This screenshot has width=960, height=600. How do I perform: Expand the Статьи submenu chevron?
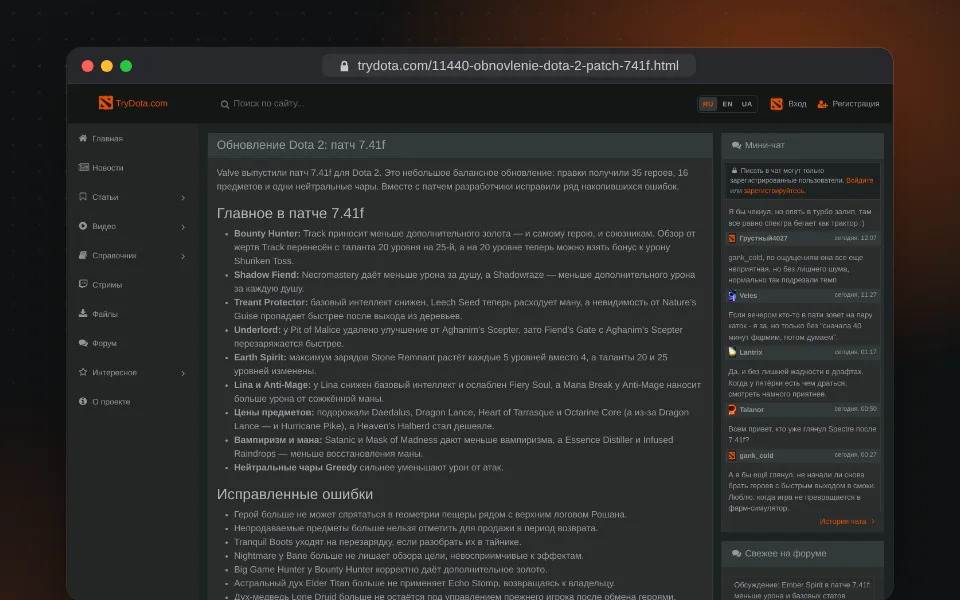pos(183,198)
